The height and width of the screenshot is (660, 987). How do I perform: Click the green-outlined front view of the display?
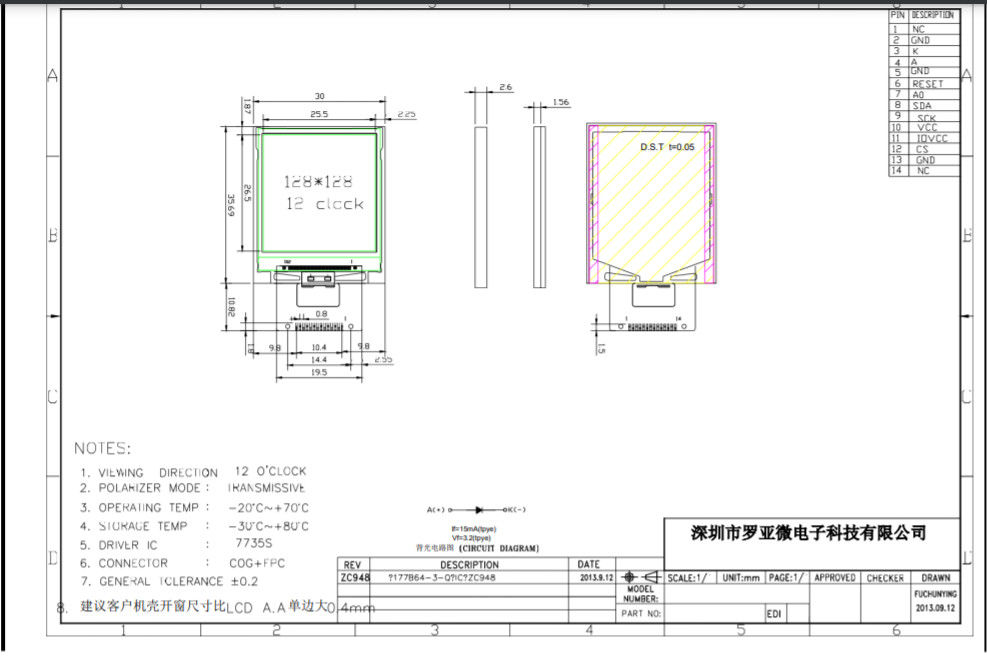click(x=319, y=196)
